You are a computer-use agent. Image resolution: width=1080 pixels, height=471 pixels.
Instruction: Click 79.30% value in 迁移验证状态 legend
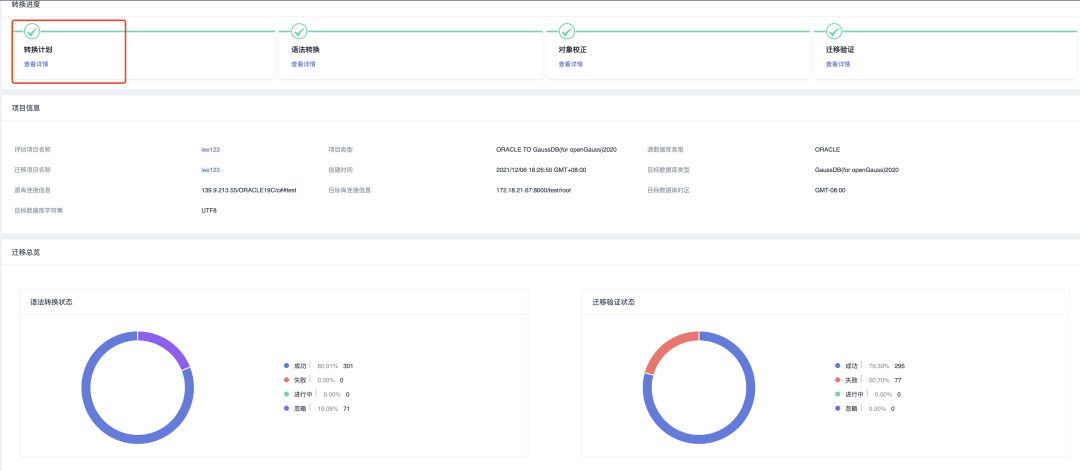tap(879, 366)
